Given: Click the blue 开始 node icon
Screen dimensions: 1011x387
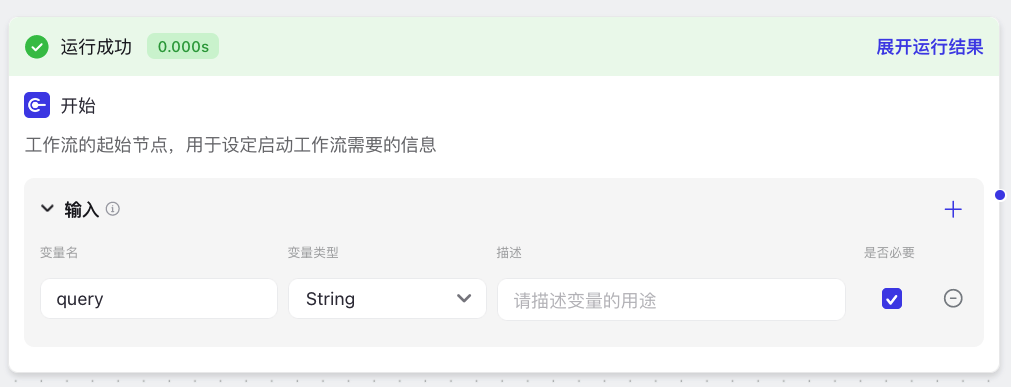Looking at the screenshot, I should click(x=37, y=105).
